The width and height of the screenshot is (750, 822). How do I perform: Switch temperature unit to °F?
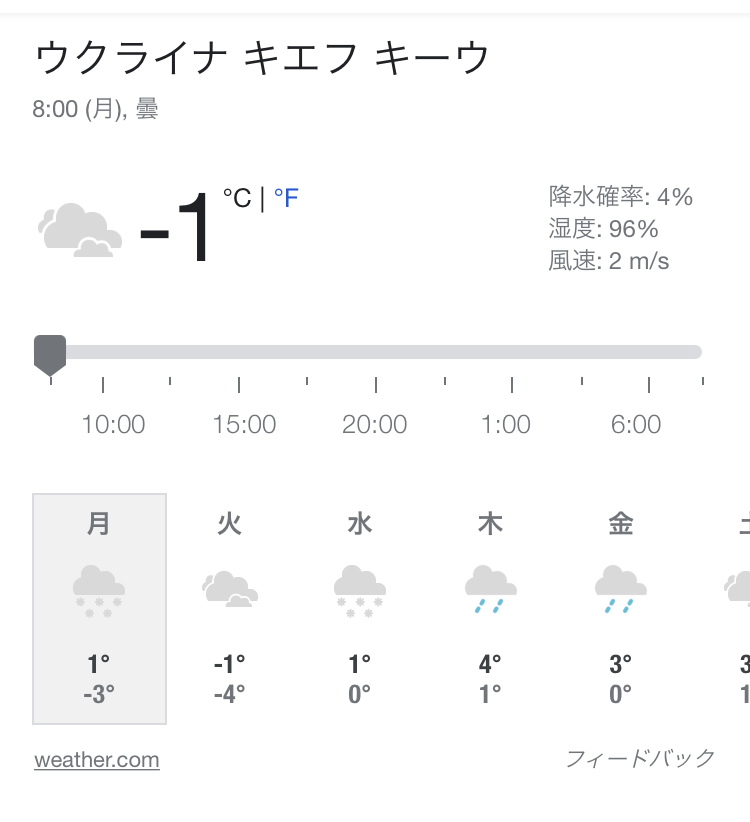pyautogui.click(x=286, y=198)
